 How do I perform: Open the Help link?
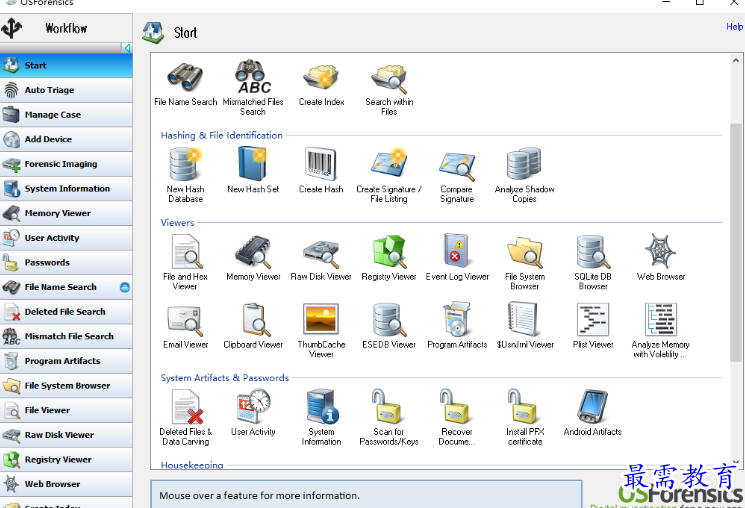(x=734, y=27)
